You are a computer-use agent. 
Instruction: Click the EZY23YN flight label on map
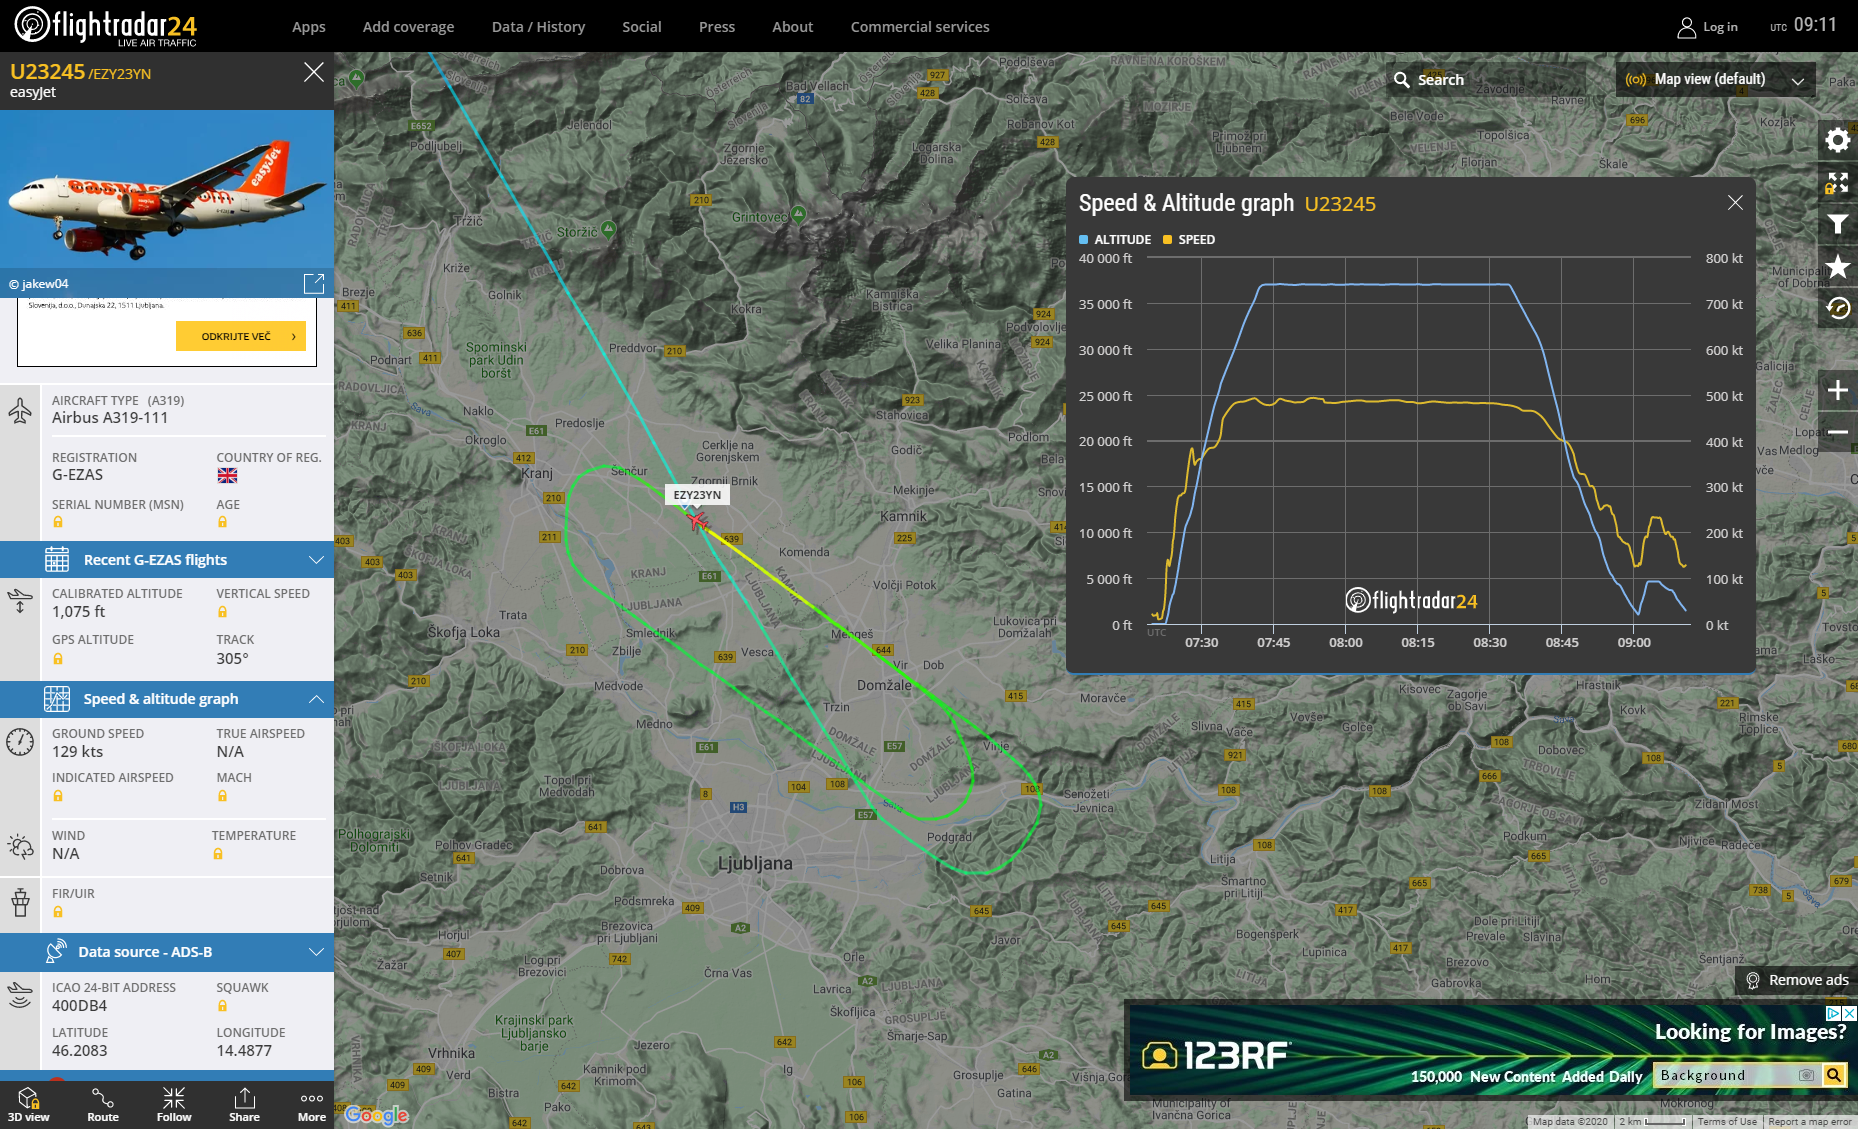point(697,495)
